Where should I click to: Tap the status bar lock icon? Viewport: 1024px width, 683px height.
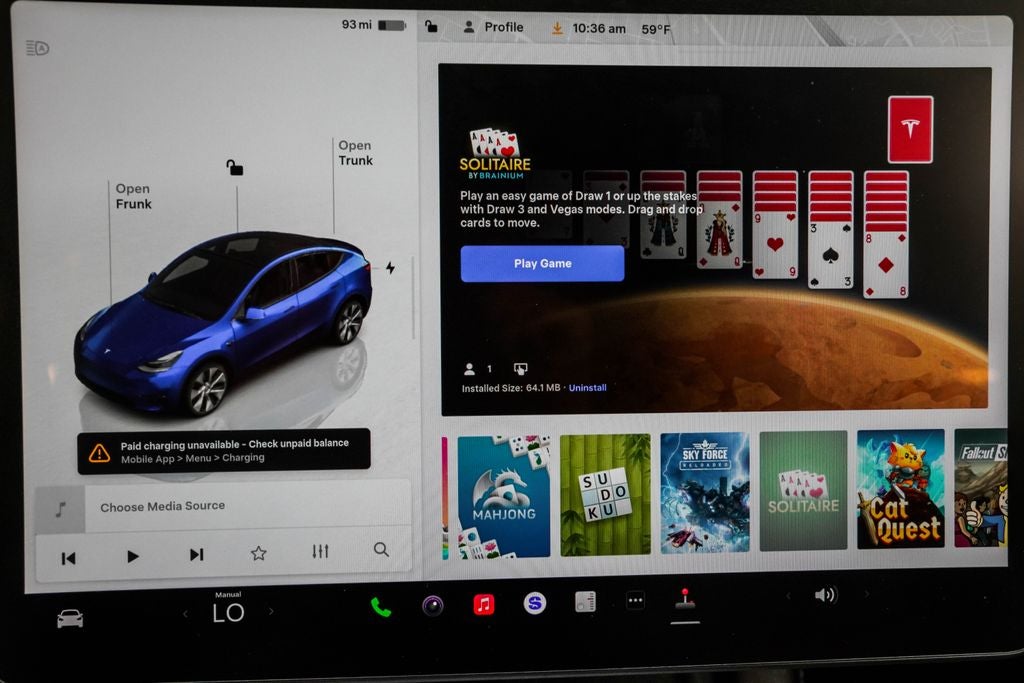pyautogui.click(x=431, y=26)
